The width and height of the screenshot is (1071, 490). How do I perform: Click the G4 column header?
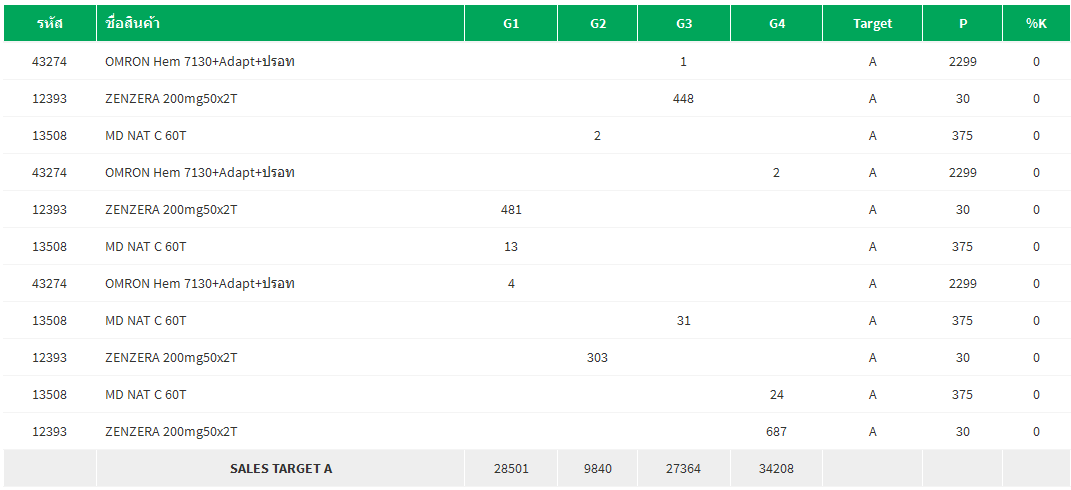click(777, 23)
